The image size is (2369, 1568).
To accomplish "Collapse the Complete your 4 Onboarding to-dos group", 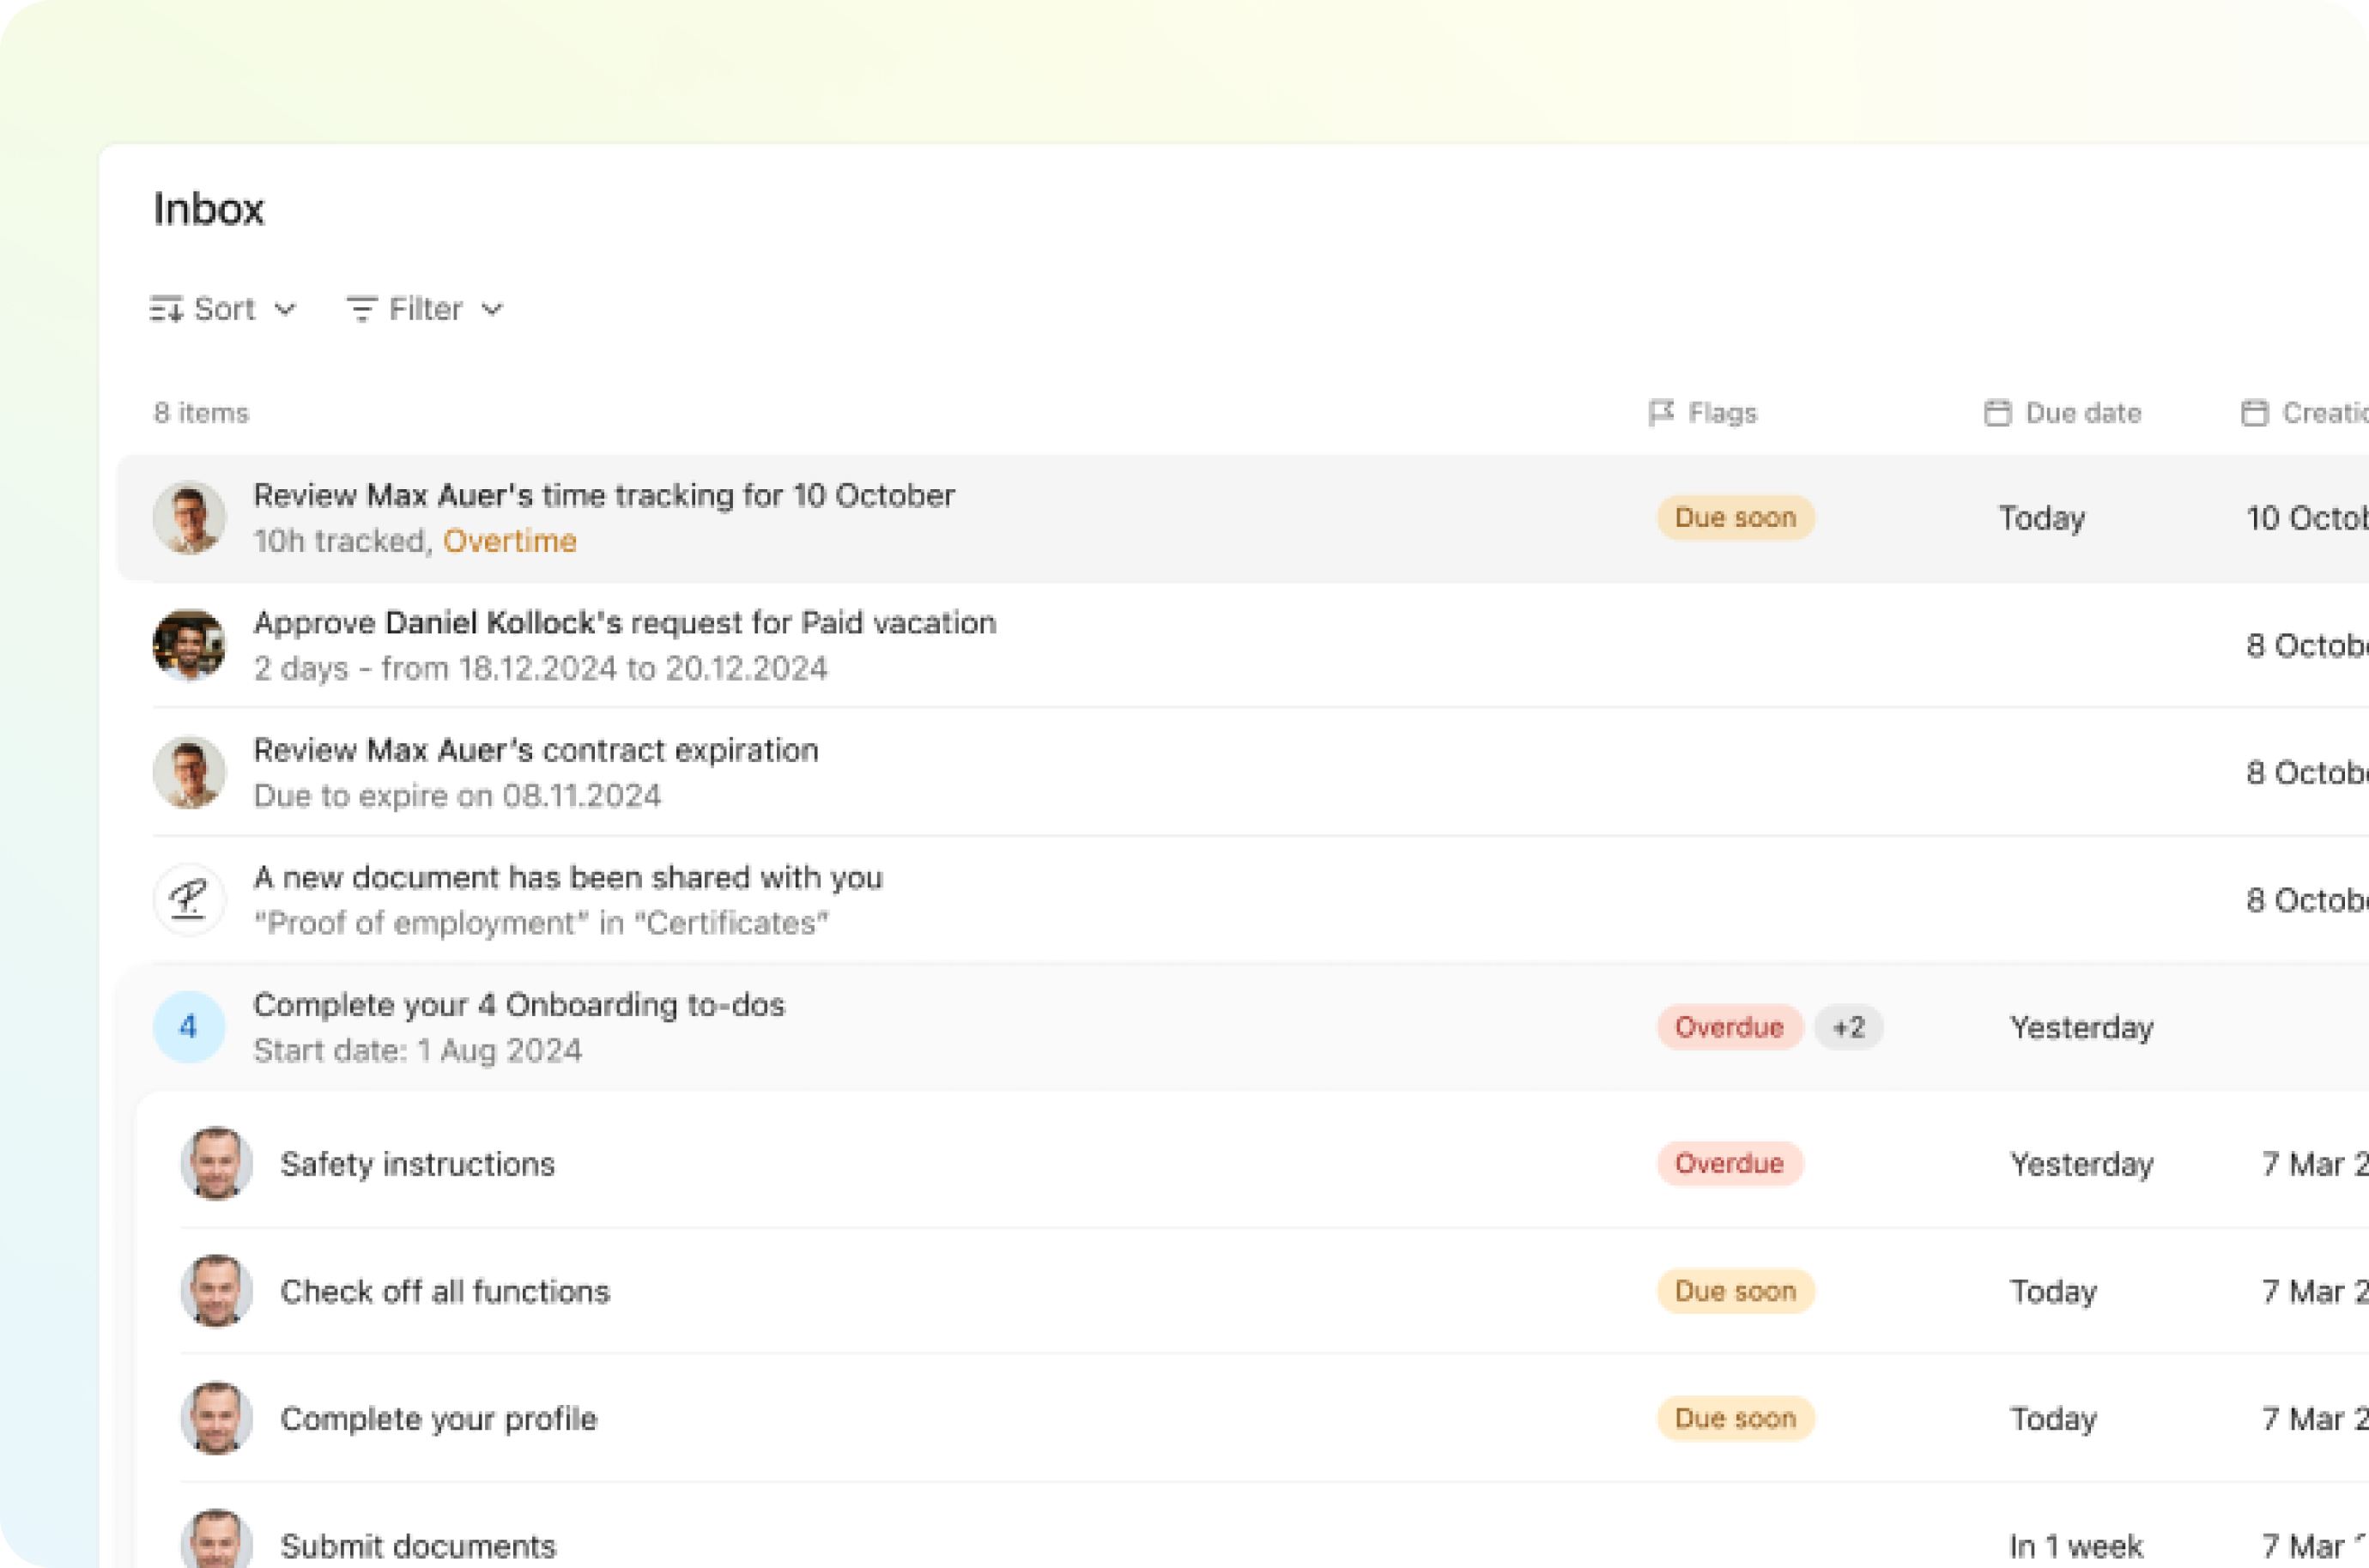I will click(518, 1005).
